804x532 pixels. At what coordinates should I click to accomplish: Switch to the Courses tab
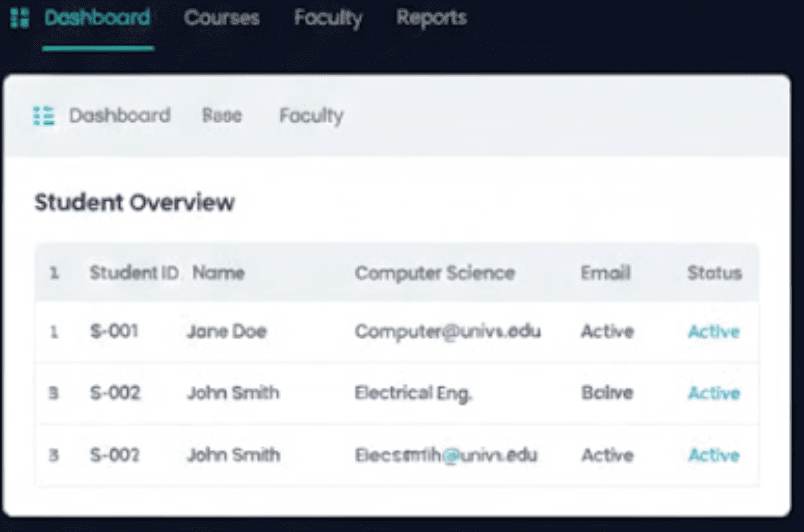point(221,18)
